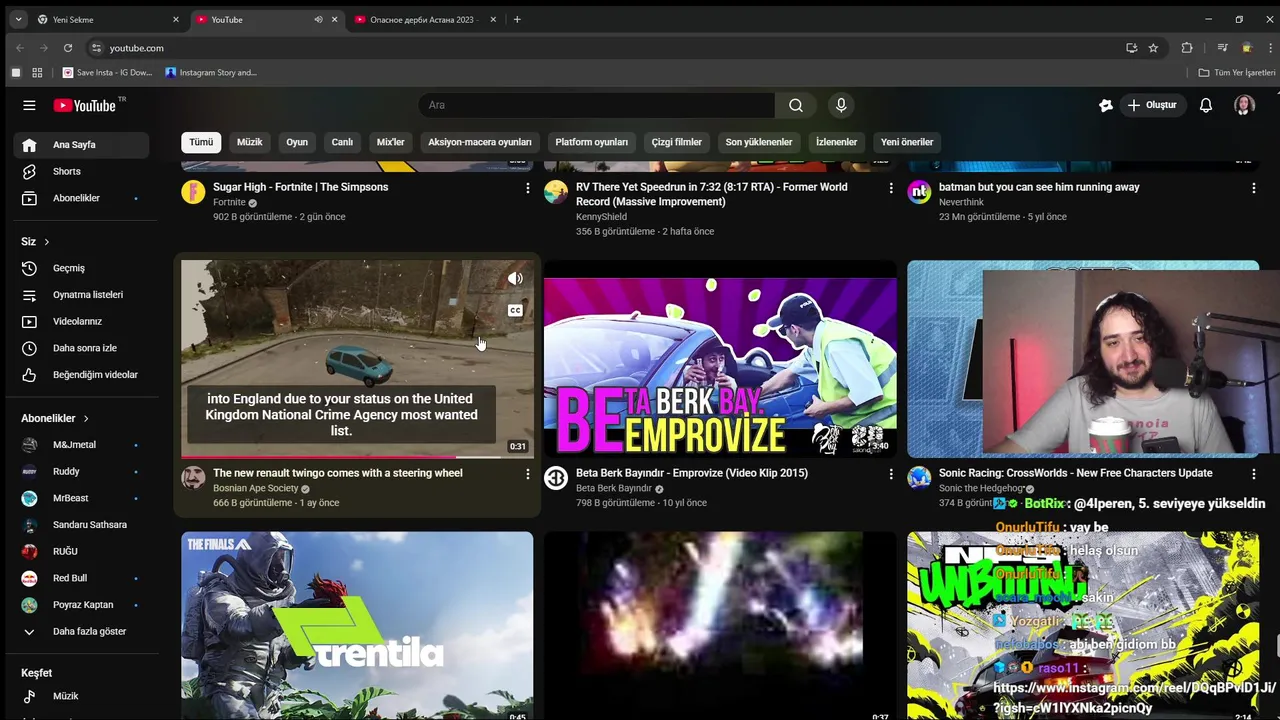Reload the page with the browser refresh button
The image size is (1280, 720).
67,48
